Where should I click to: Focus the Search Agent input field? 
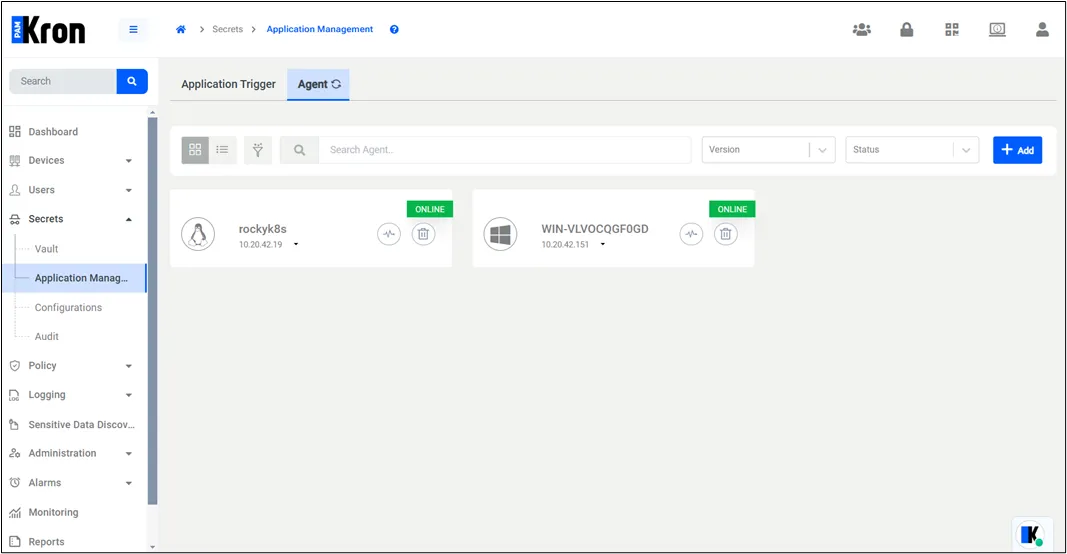(505, 150)
